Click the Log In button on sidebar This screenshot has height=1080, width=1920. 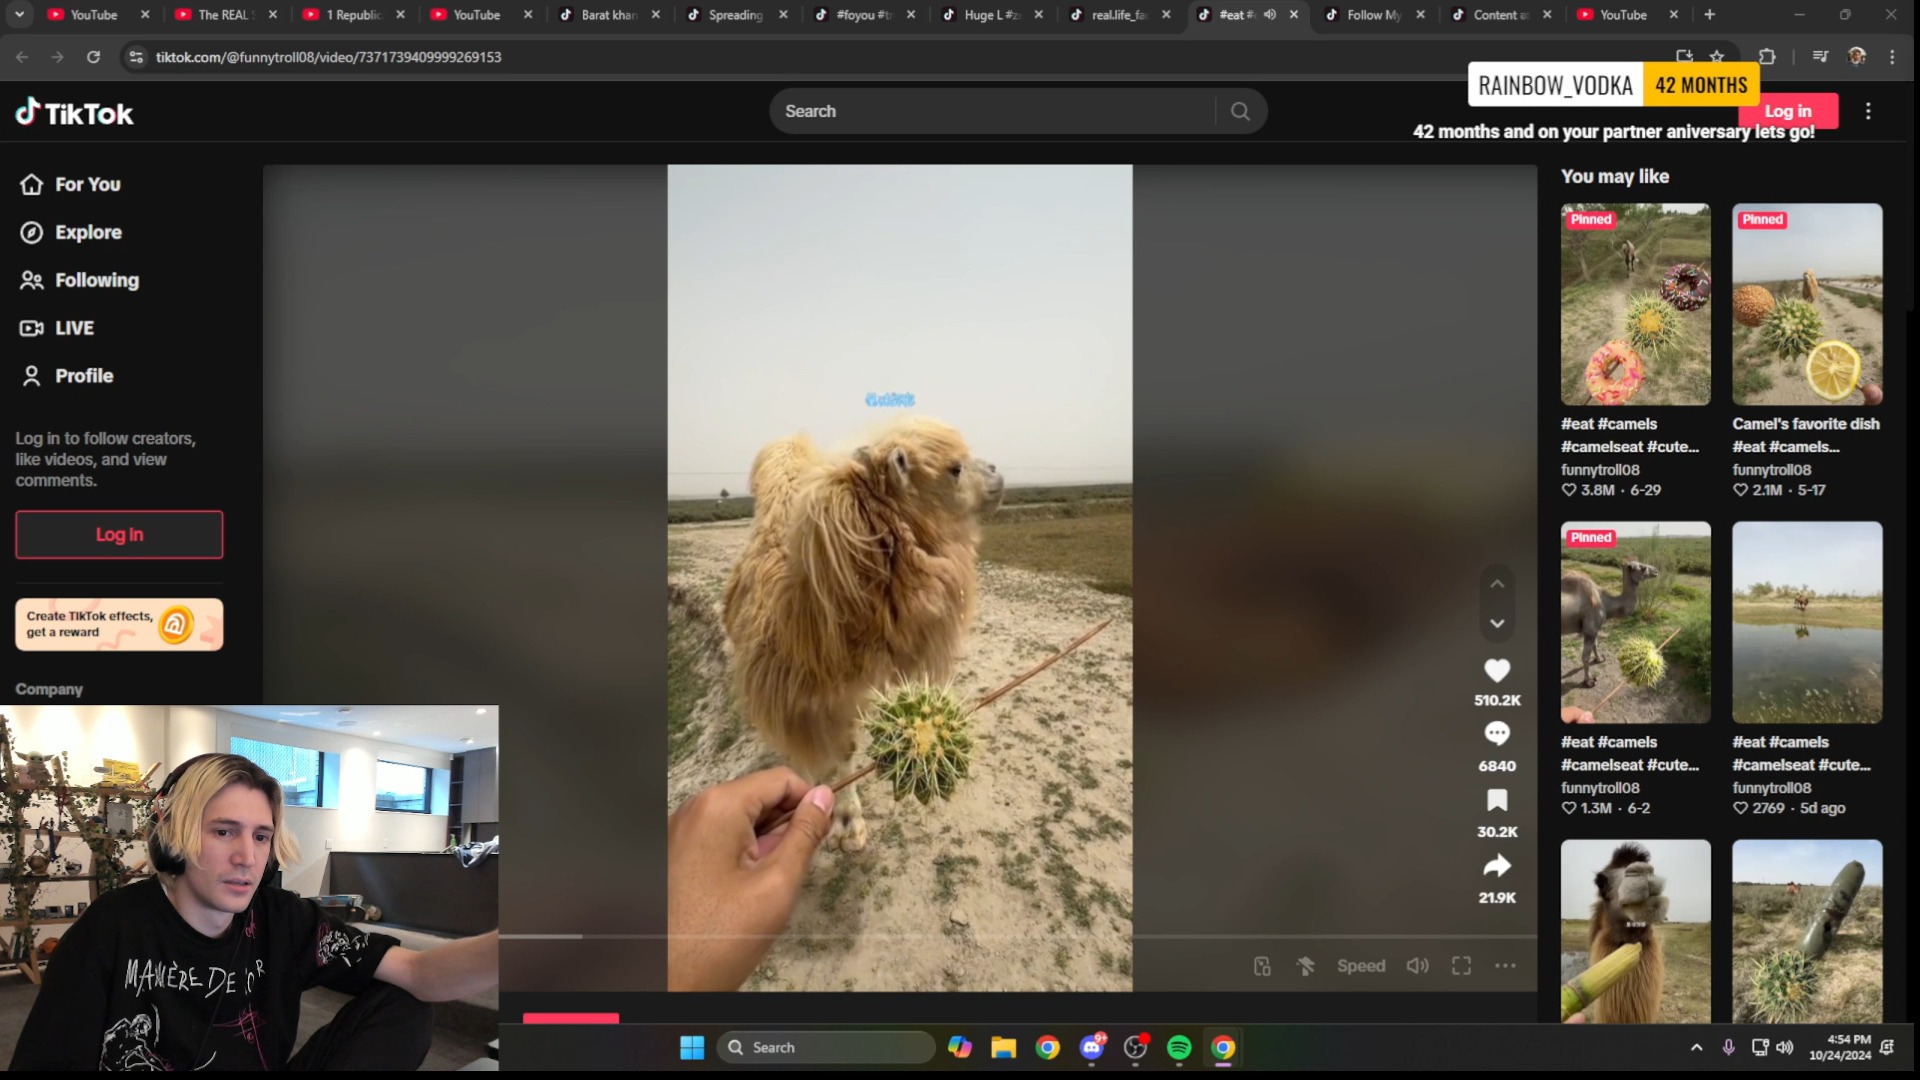119,534
